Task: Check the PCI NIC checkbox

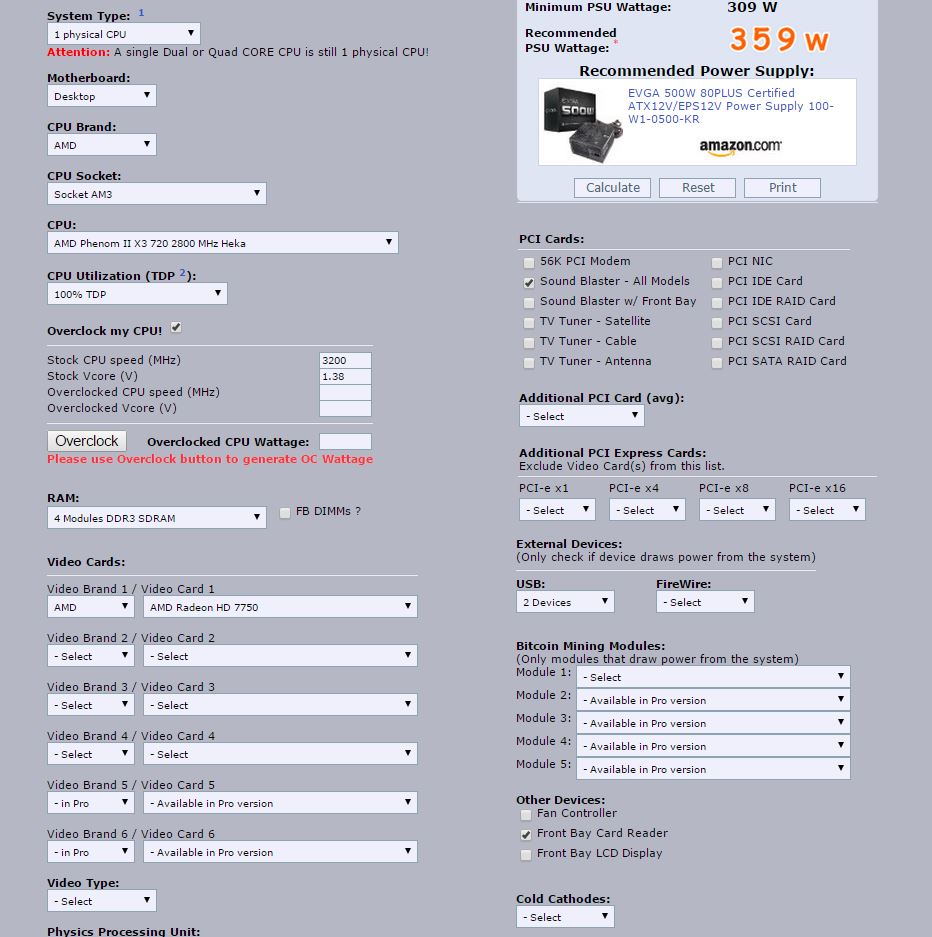Action: click(717, 263)
